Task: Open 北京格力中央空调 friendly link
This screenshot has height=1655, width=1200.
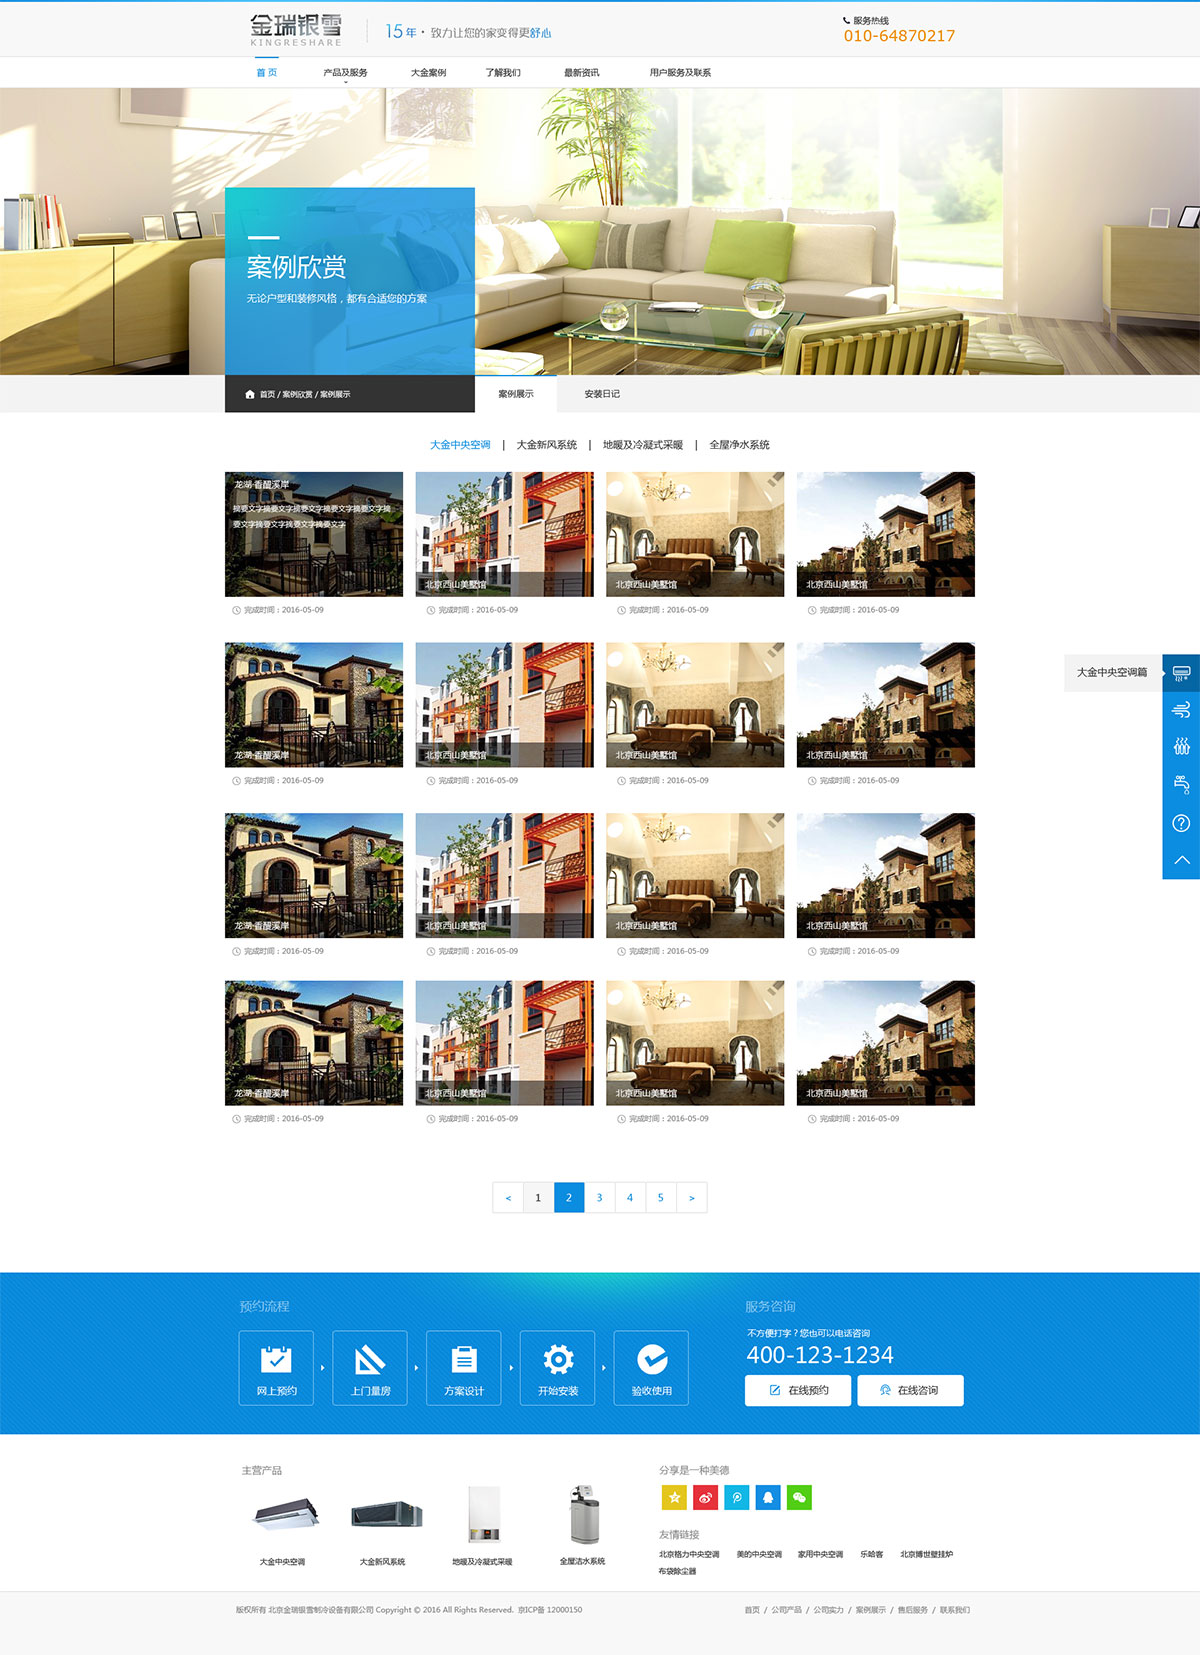Action: tap(689, 1554)
